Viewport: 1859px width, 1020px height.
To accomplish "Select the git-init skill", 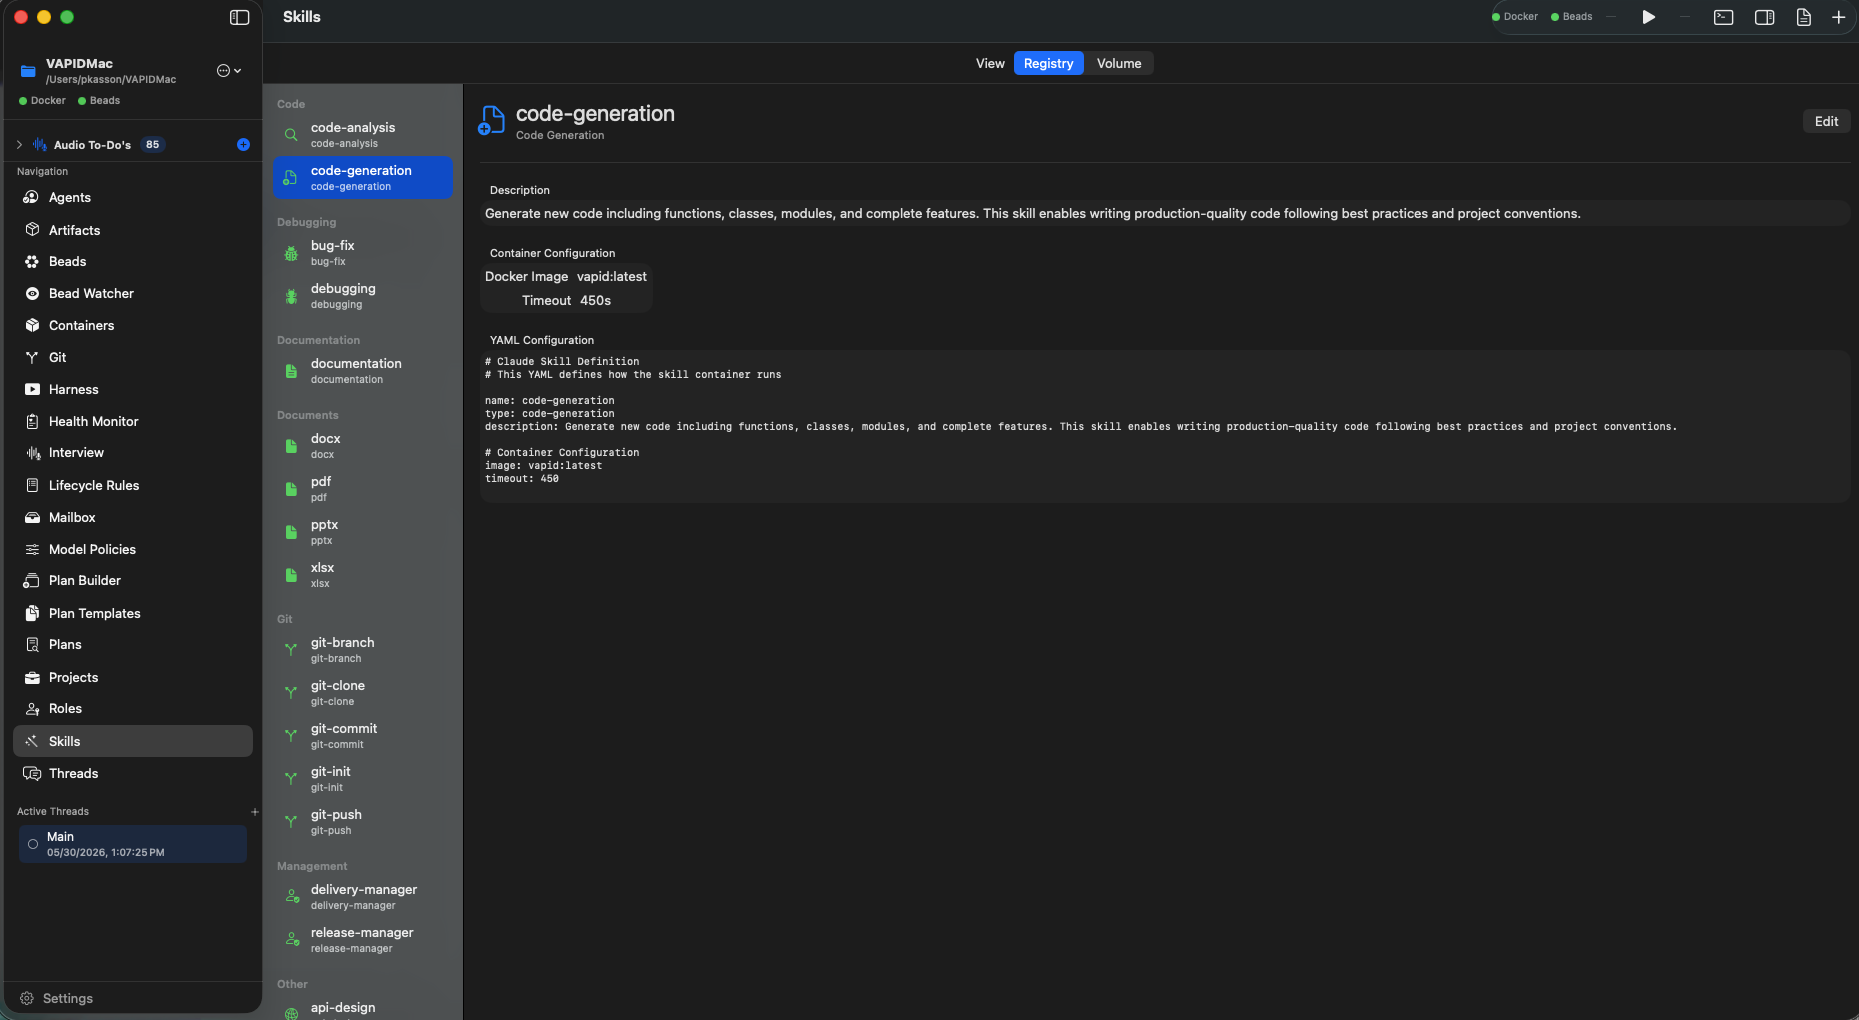I will click(x=363, y=779).
